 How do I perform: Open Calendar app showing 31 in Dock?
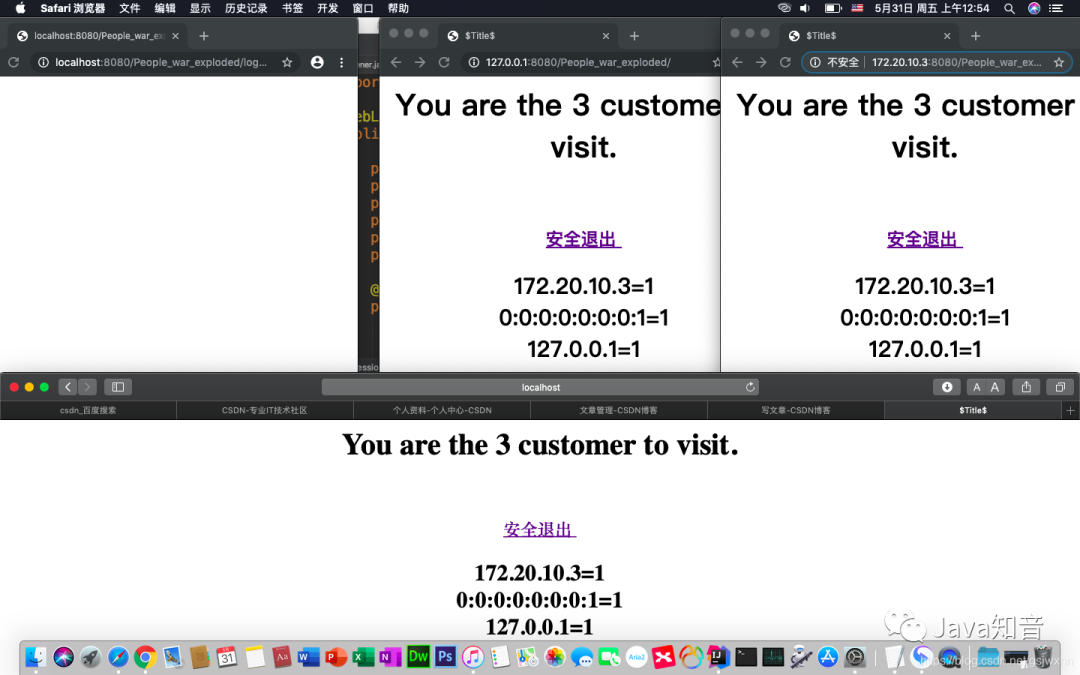pos(227,657)
